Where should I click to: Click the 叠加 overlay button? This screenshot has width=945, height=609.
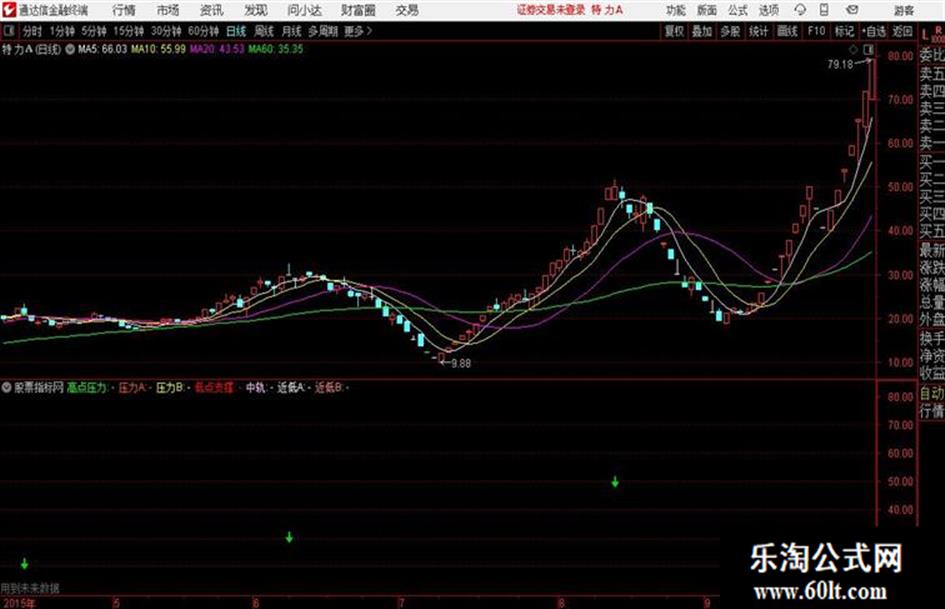tap(702, 31)
